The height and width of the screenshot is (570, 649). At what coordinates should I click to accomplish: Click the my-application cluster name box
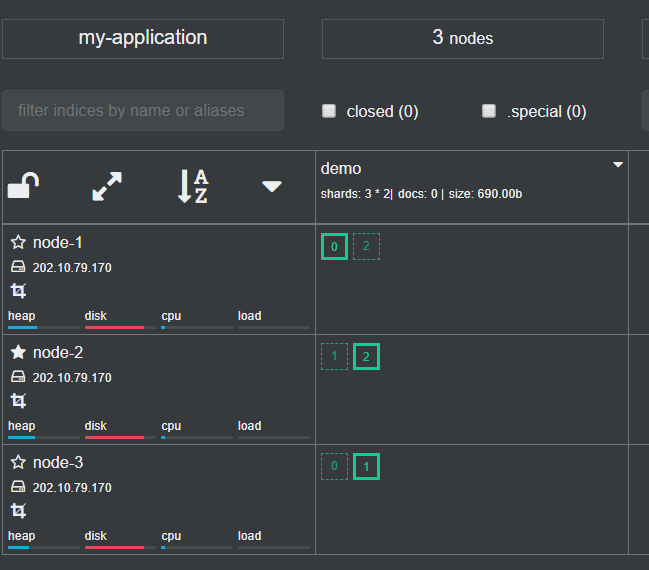143,39
